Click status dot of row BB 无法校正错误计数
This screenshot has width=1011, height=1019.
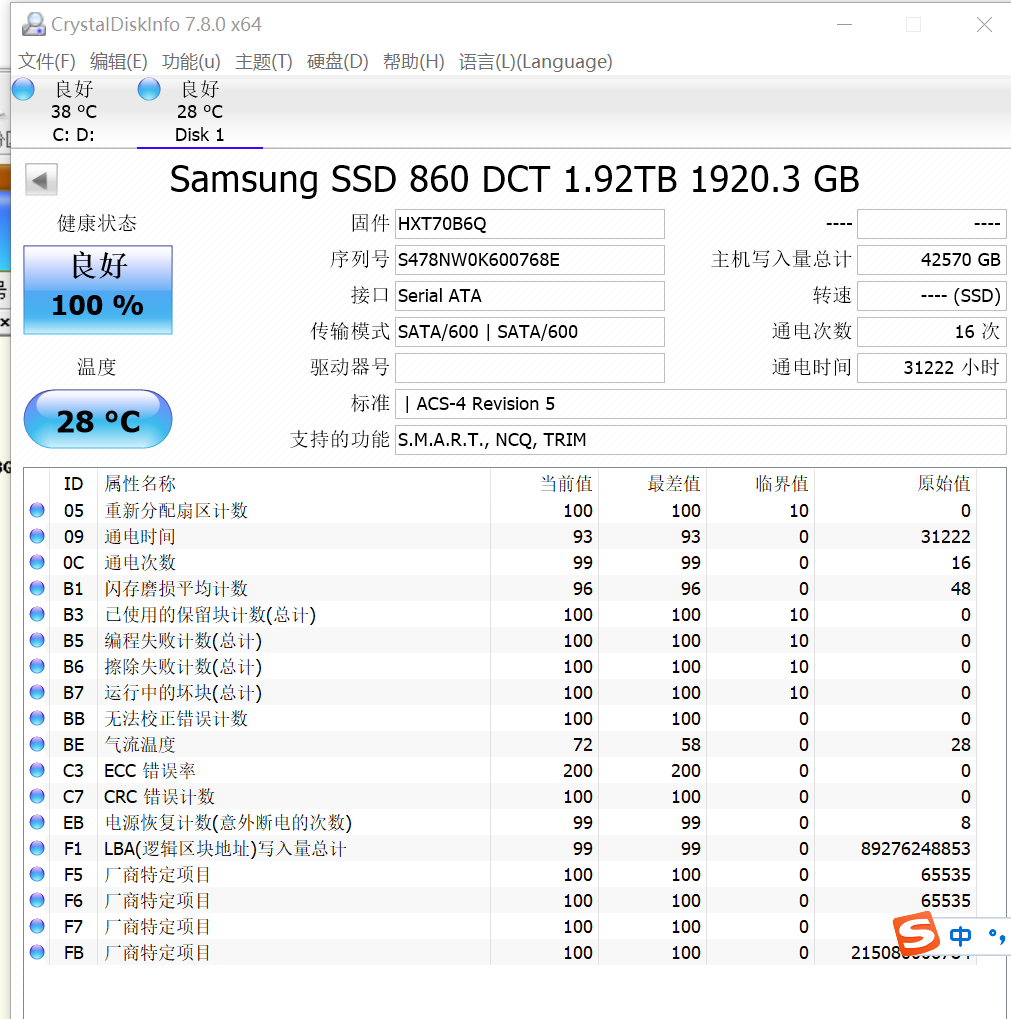tap(37, 718)
